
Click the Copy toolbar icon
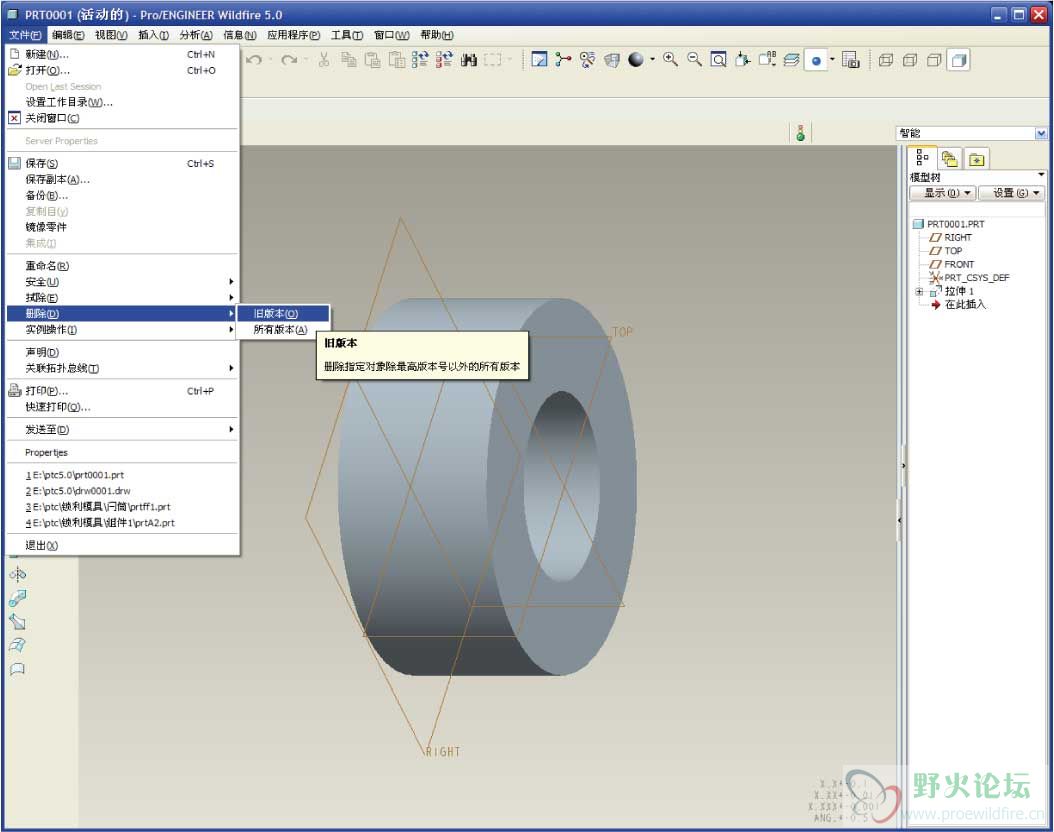pyautogui.click(x=348, y=60)
